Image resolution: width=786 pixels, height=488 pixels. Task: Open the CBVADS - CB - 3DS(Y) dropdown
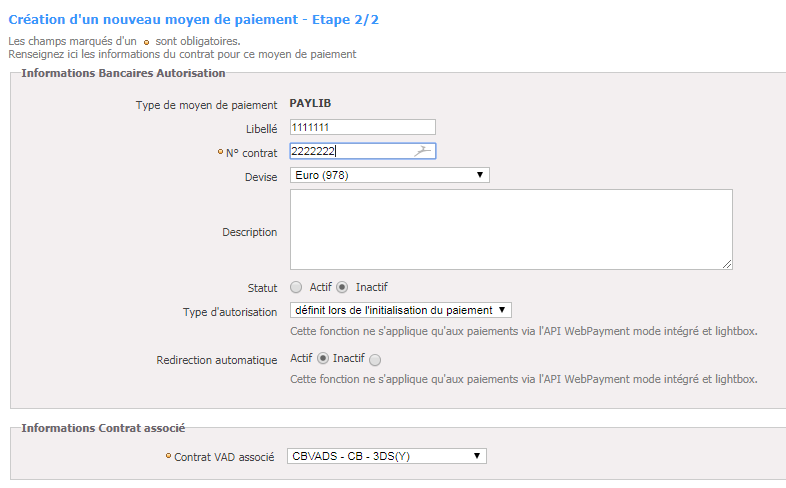click(386, 456)
